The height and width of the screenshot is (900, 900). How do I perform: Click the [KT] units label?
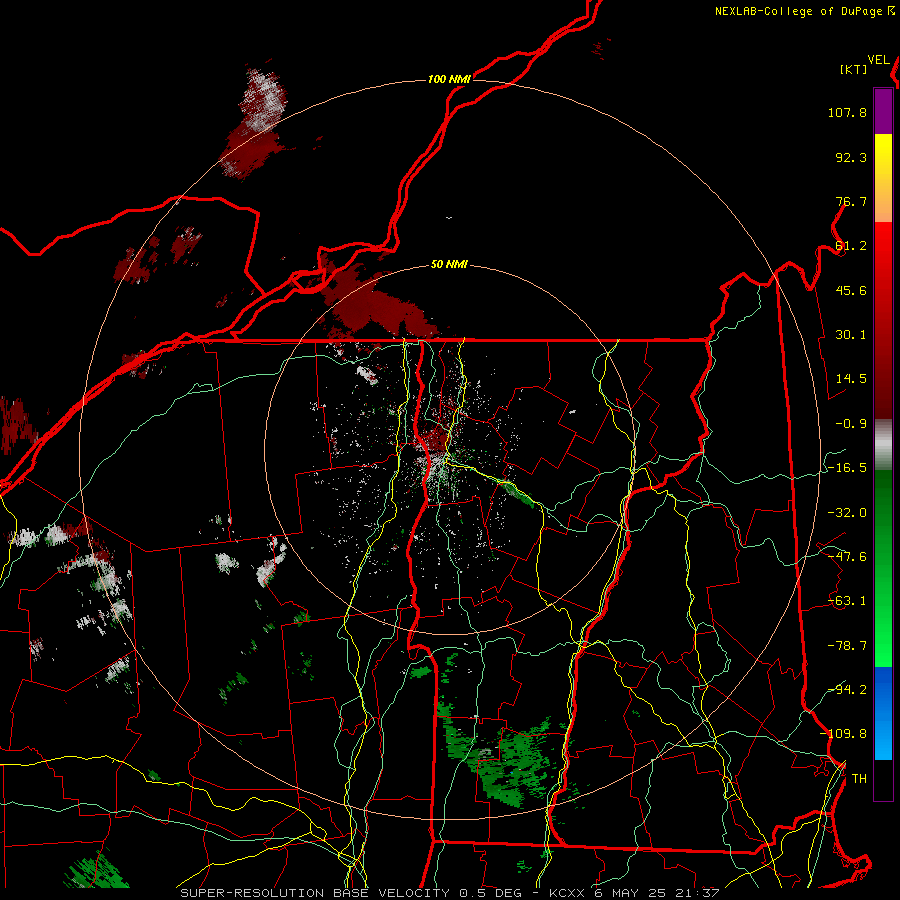[854, 69]
